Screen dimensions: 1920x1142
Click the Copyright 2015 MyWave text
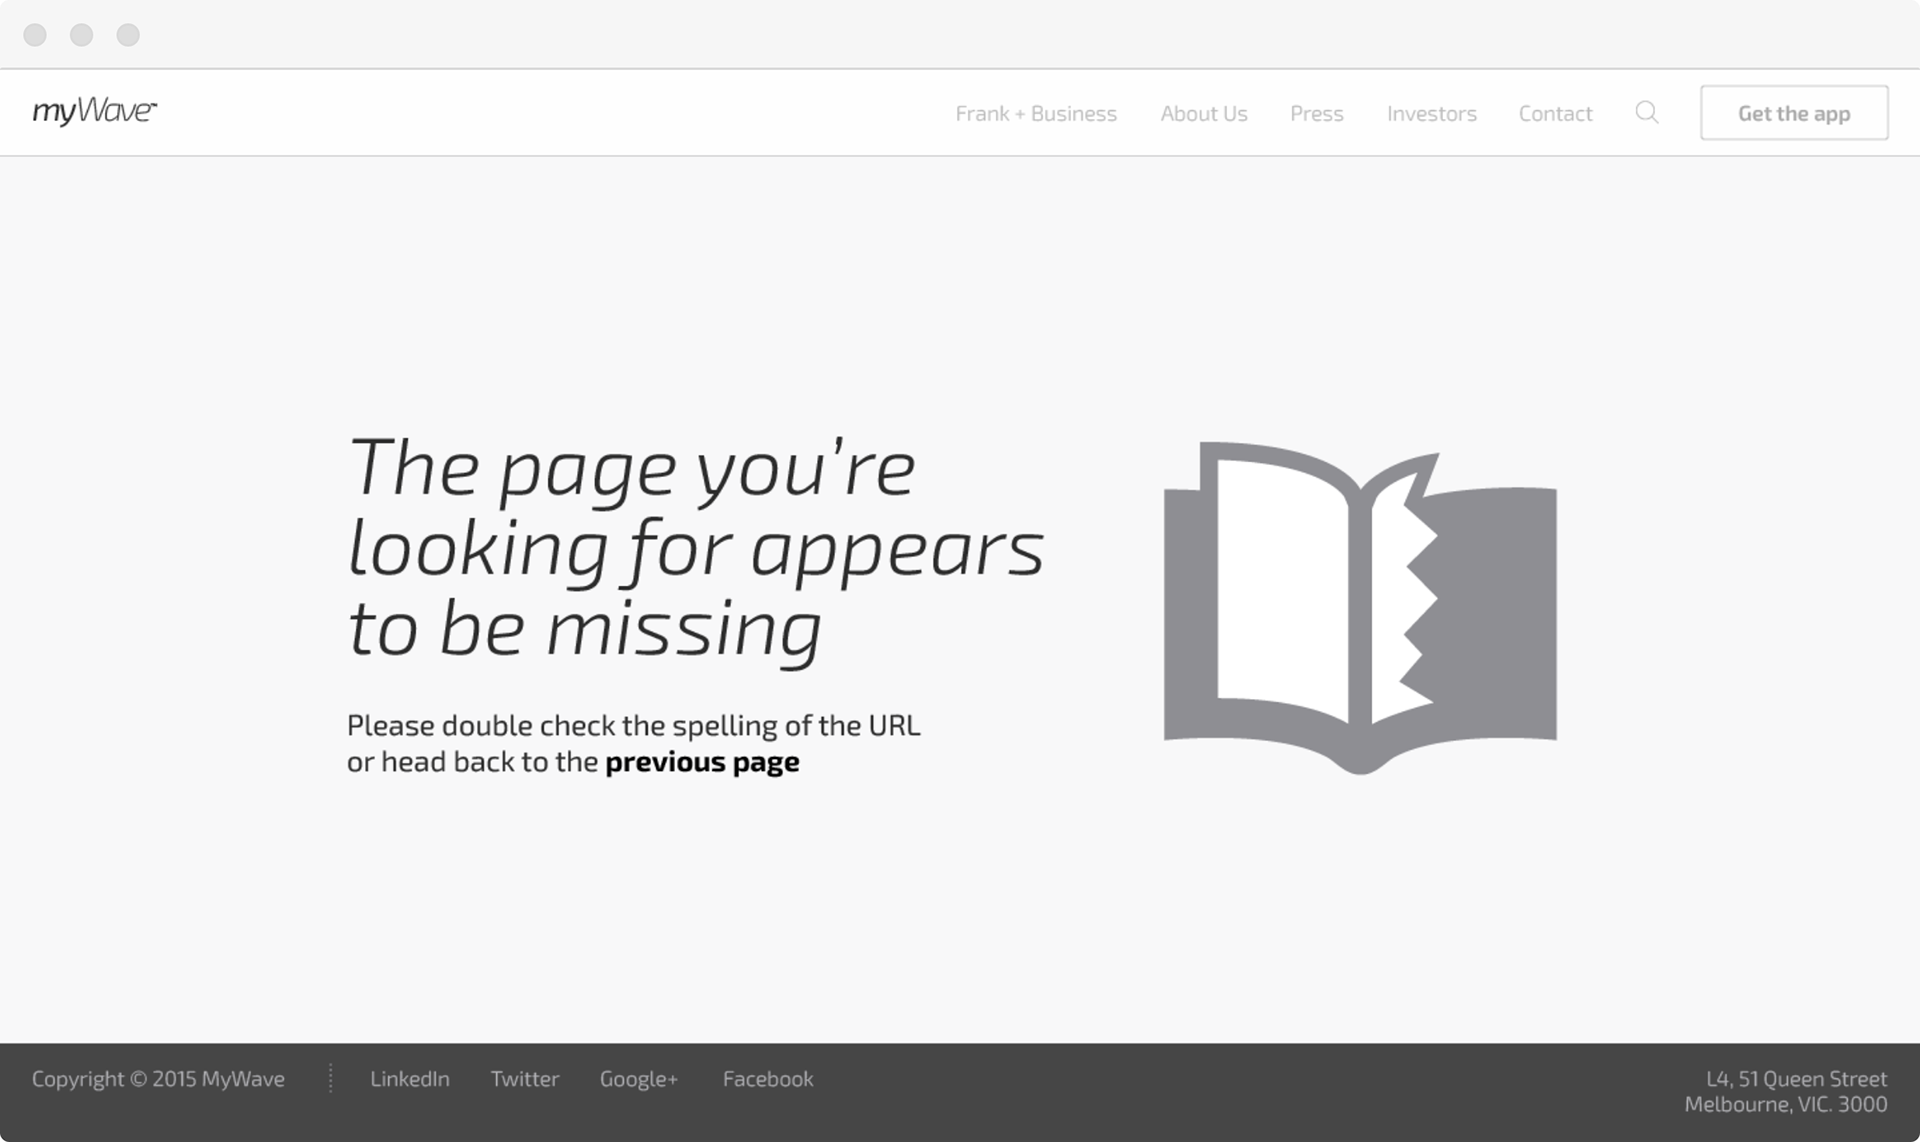[158, 1079]
